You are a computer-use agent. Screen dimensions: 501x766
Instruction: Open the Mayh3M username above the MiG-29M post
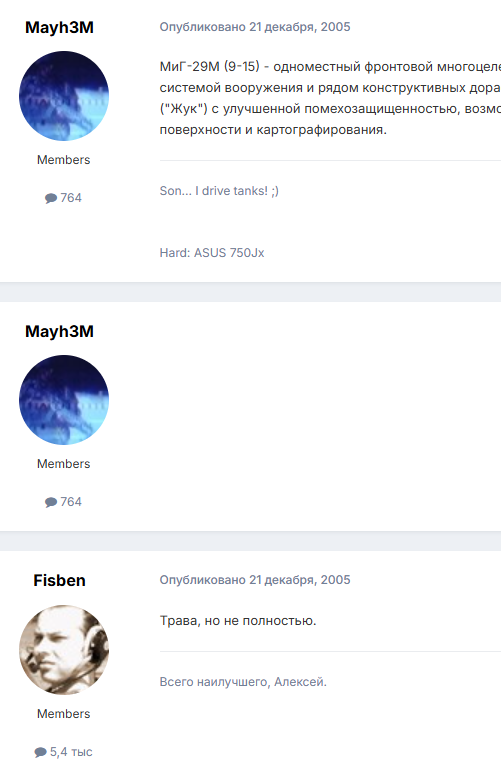pos(60,27)
